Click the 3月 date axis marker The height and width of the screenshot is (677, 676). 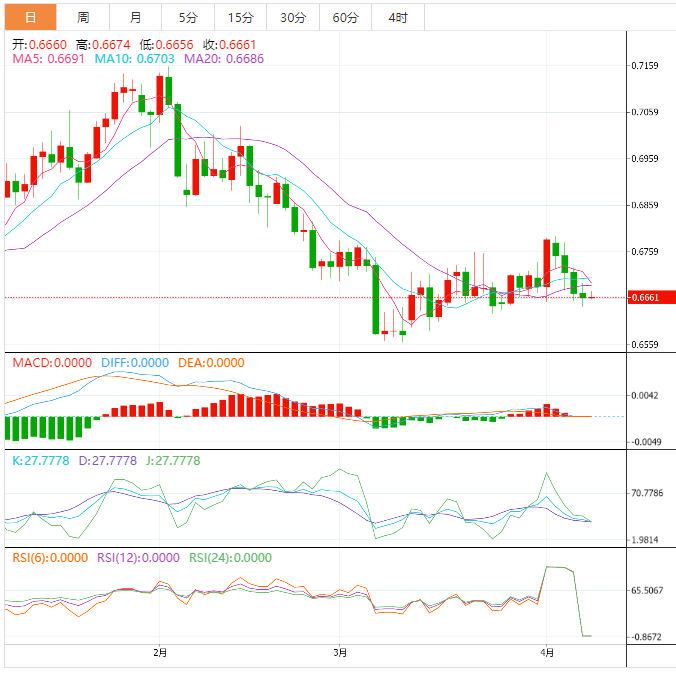point(340,653)
